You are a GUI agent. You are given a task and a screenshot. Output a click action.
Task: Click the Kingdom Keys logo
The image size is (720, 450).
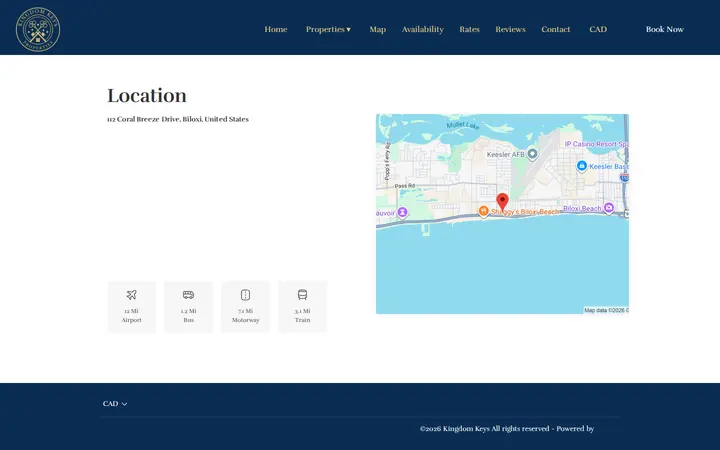[x=38, y=29]
